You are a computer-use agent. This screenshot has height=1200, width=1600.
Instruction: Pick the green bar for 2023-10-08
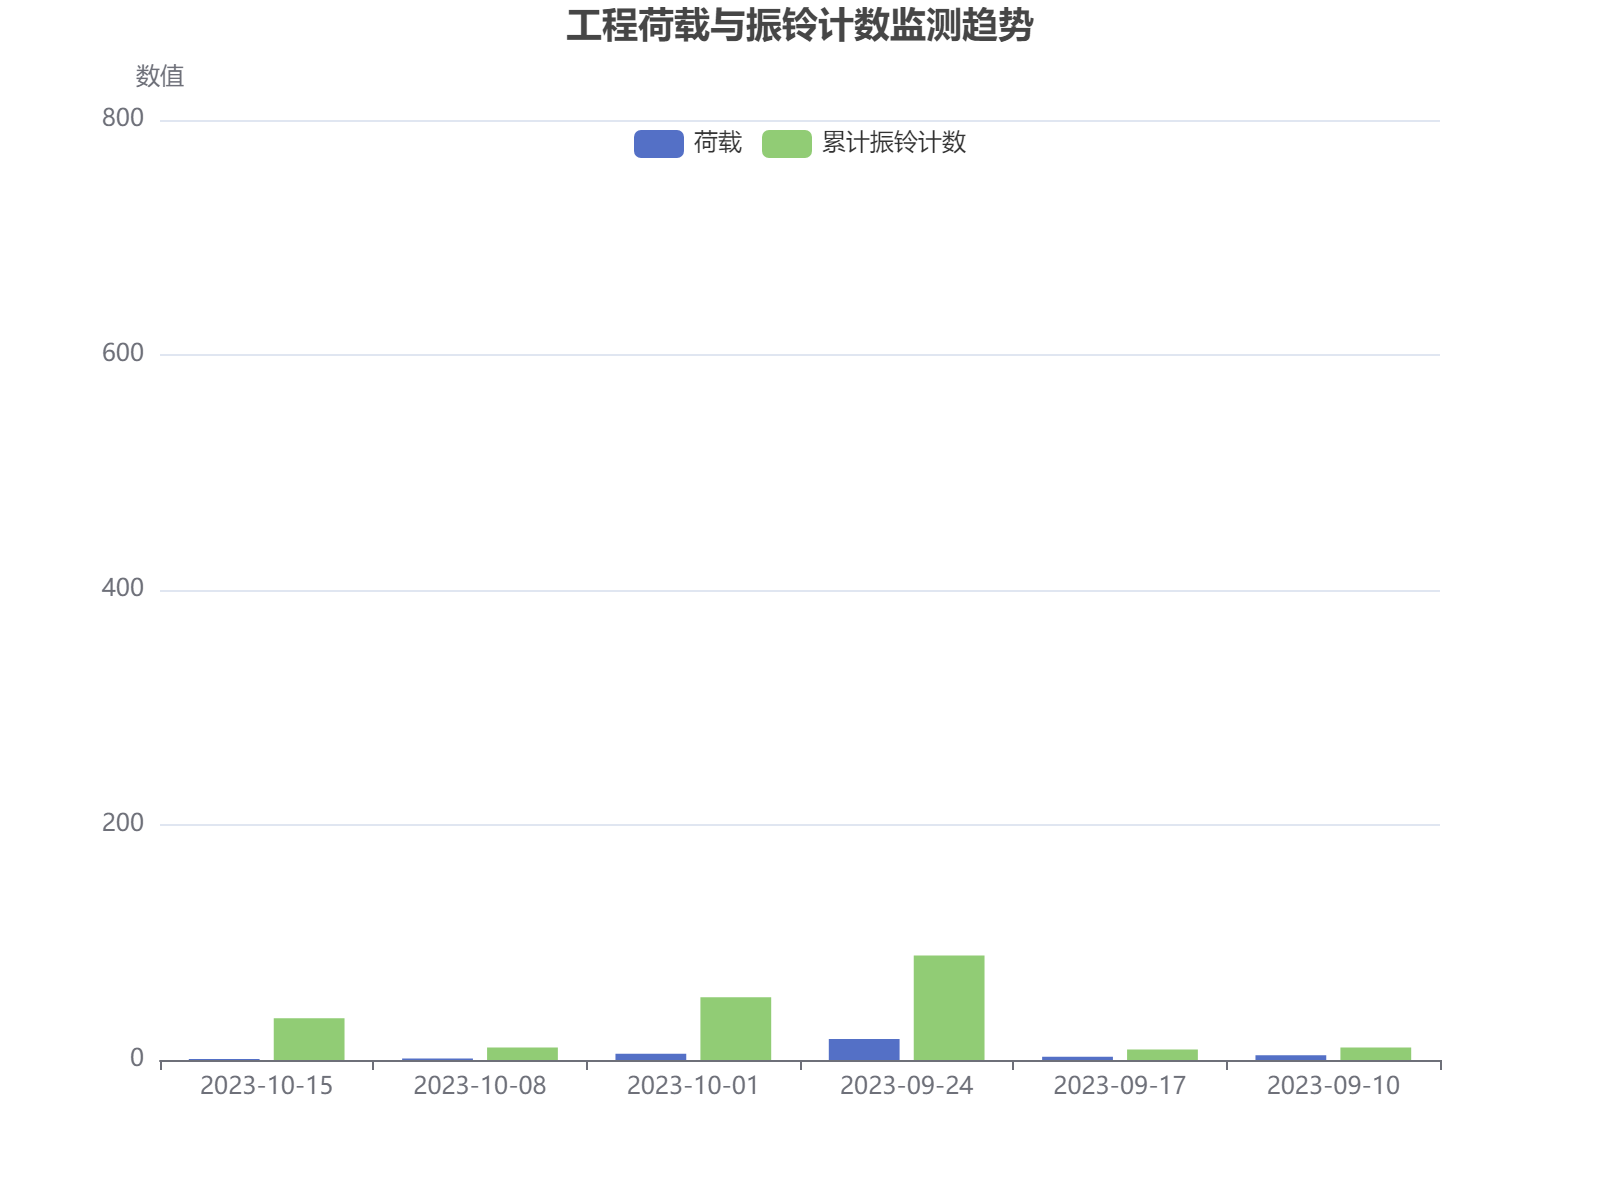coord(522,1054)
